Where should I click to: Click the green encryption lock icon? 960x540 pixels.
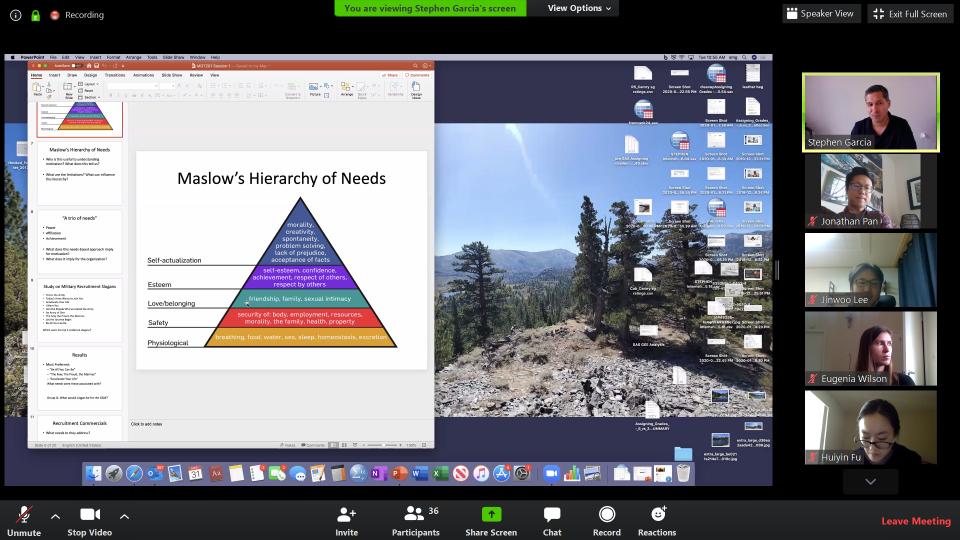coord(36,15)
